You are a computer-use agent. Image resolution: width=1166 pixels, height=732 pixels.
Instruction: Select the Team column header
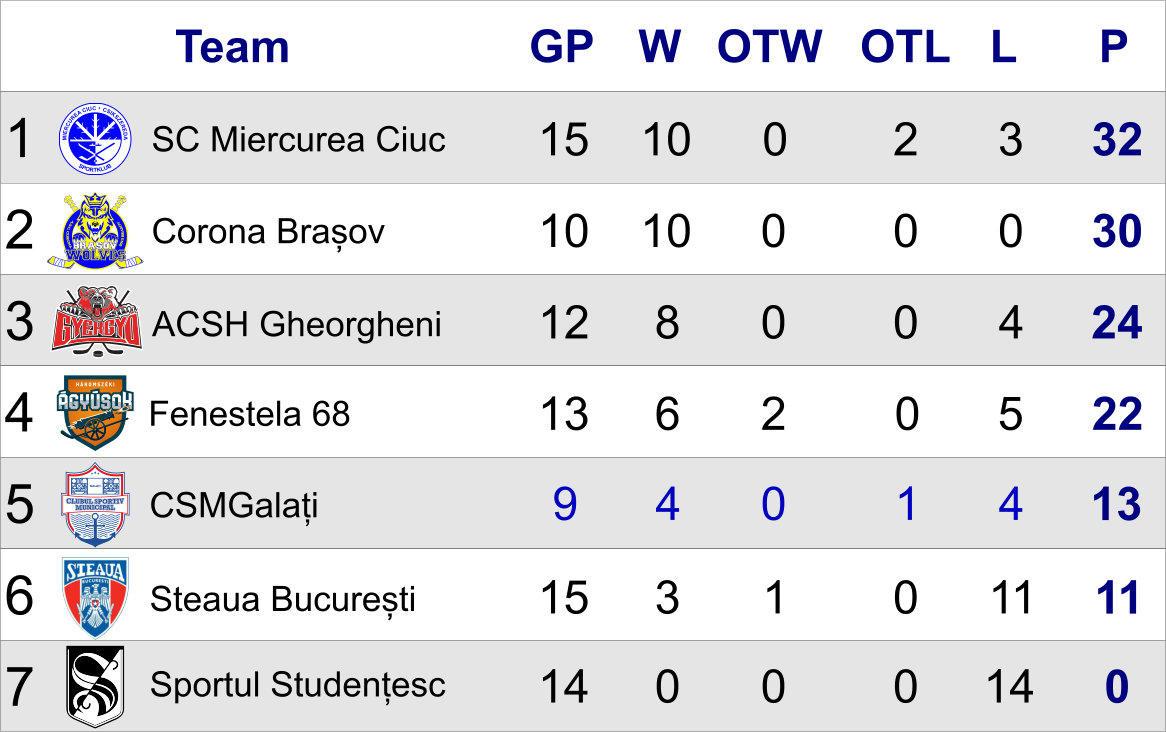coord(232,47)
